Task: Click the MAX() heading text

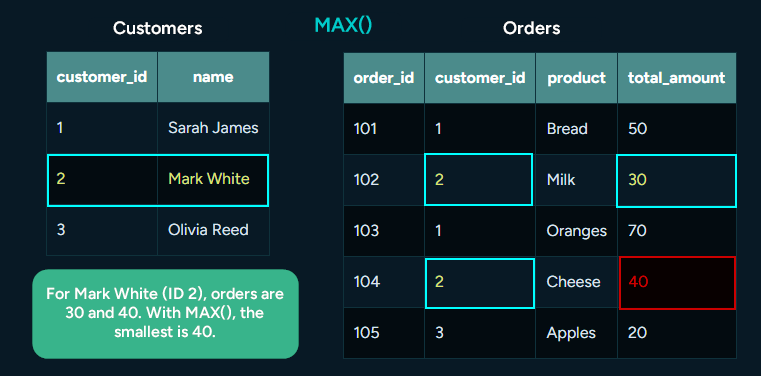Action: (x=343, y=25)
